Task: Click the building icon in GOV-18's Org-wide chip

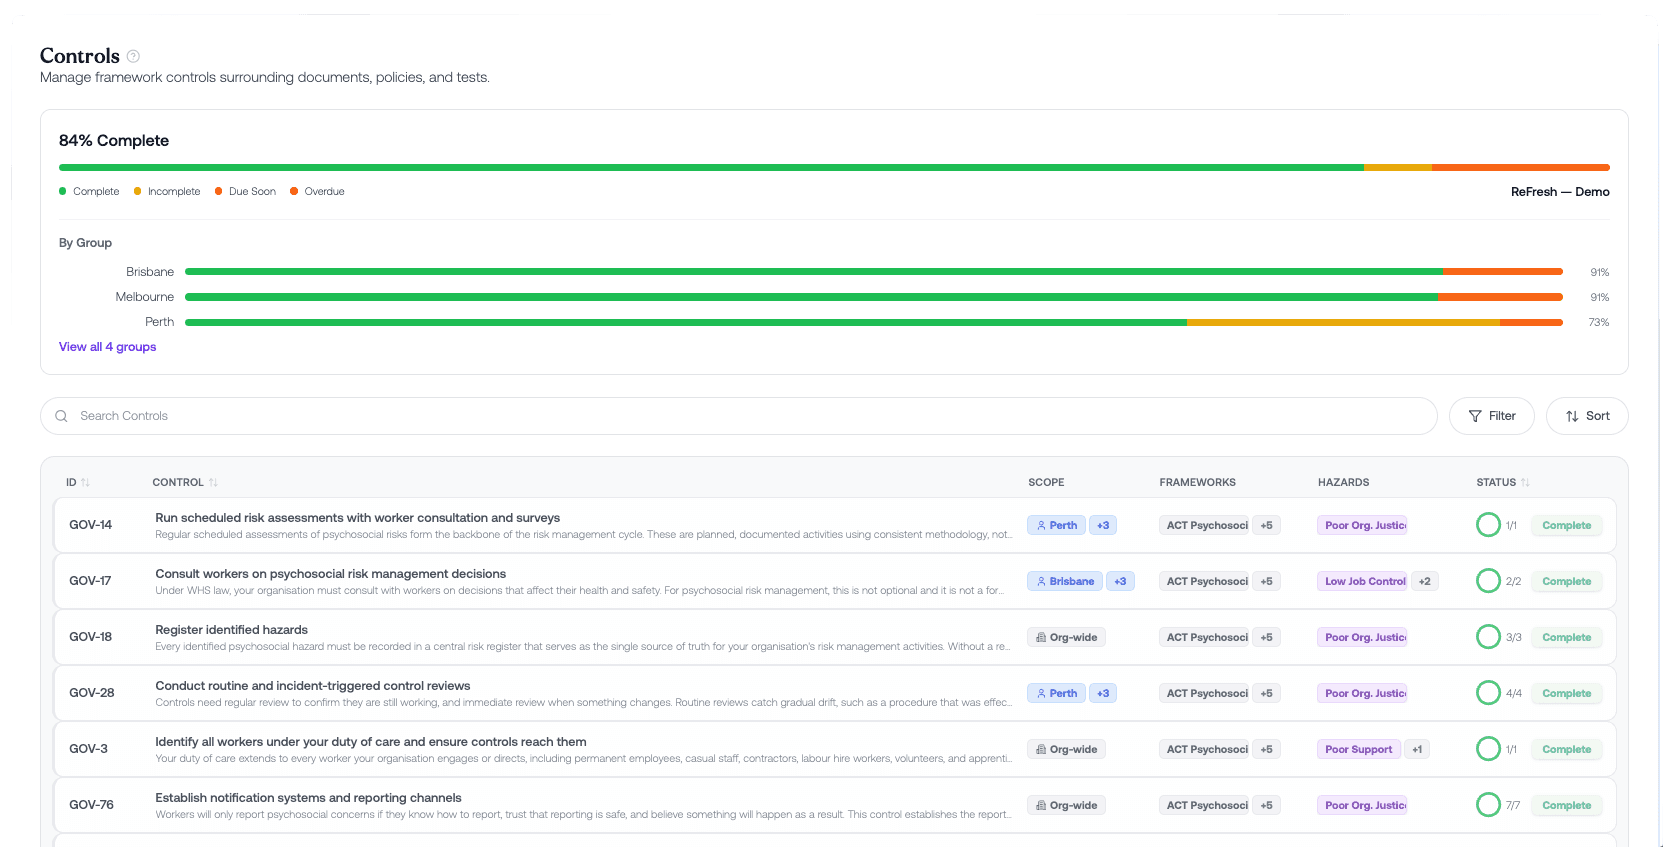Action: (1041, 637)
